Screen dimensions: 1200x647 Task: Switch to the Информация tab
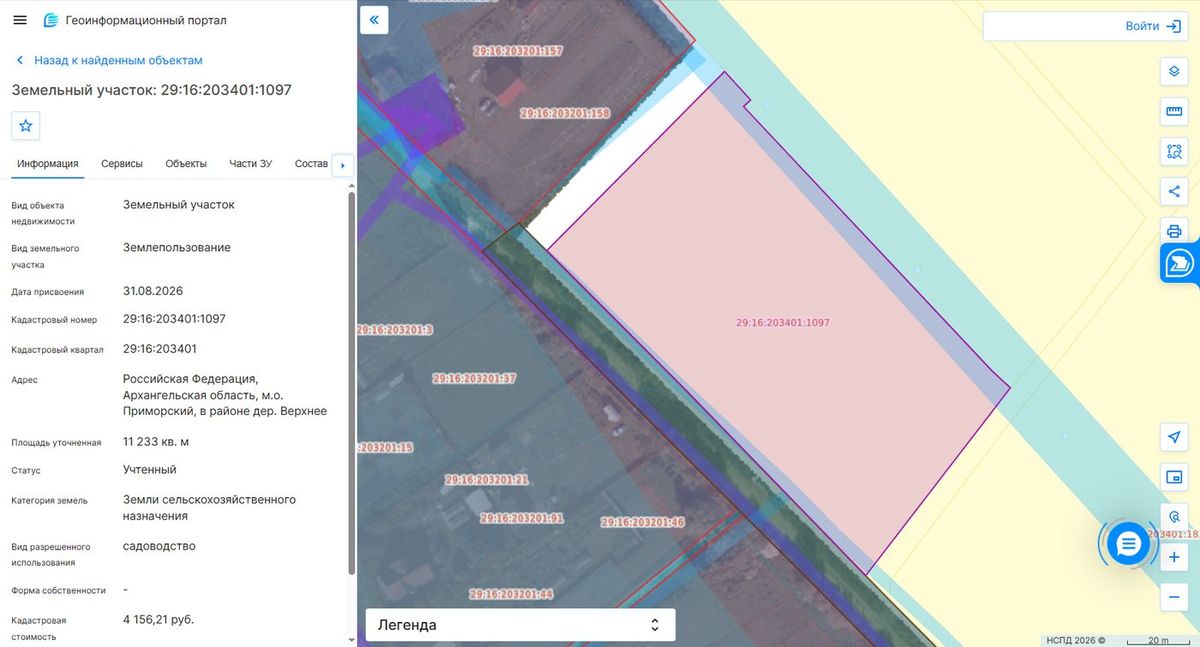[x=48, y=164]
